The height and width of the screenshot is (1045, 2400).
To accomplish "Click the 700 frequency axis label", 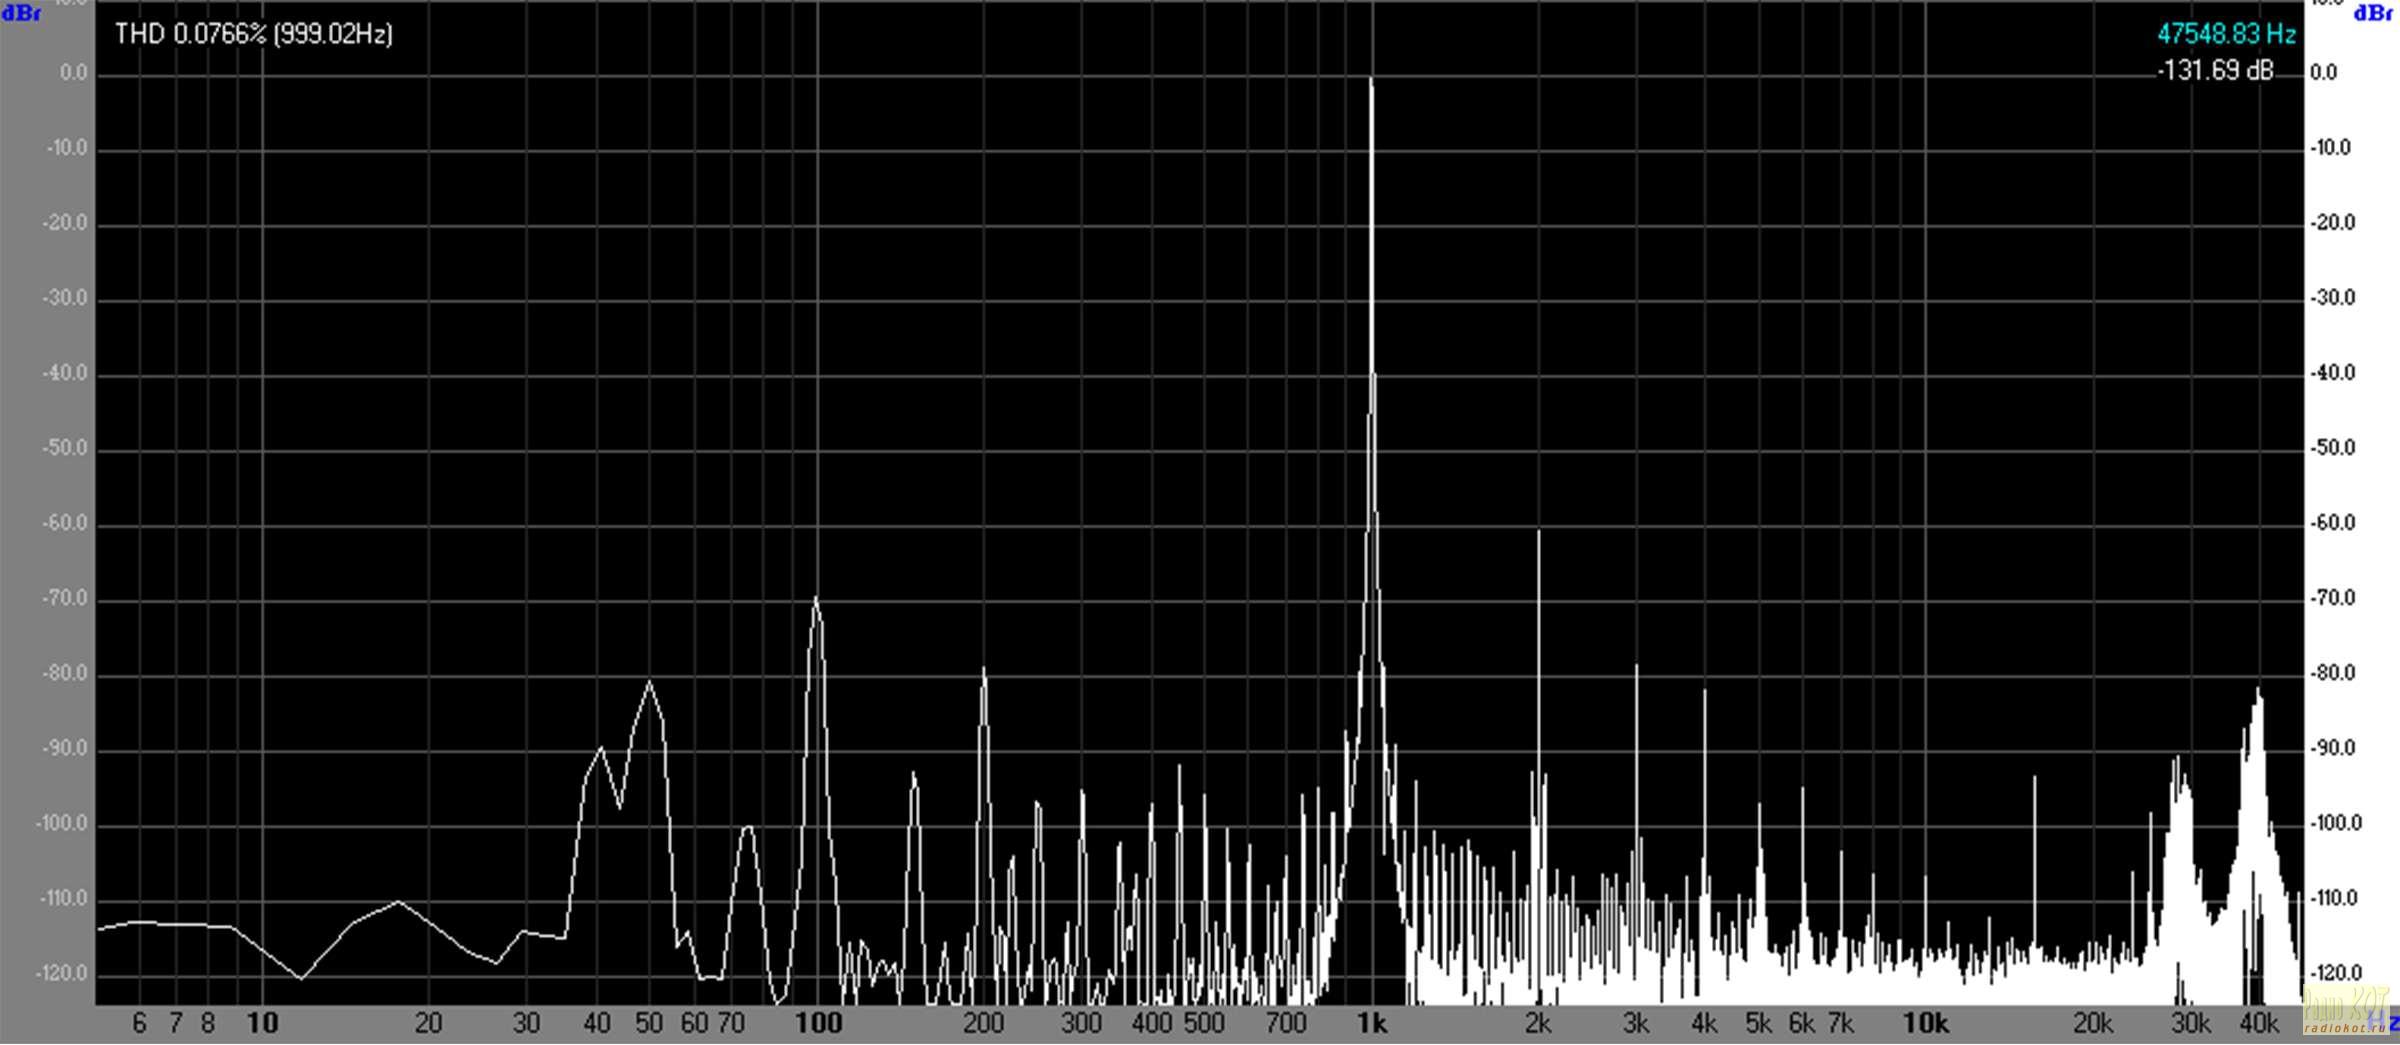I will [x=1286, y=1023].
